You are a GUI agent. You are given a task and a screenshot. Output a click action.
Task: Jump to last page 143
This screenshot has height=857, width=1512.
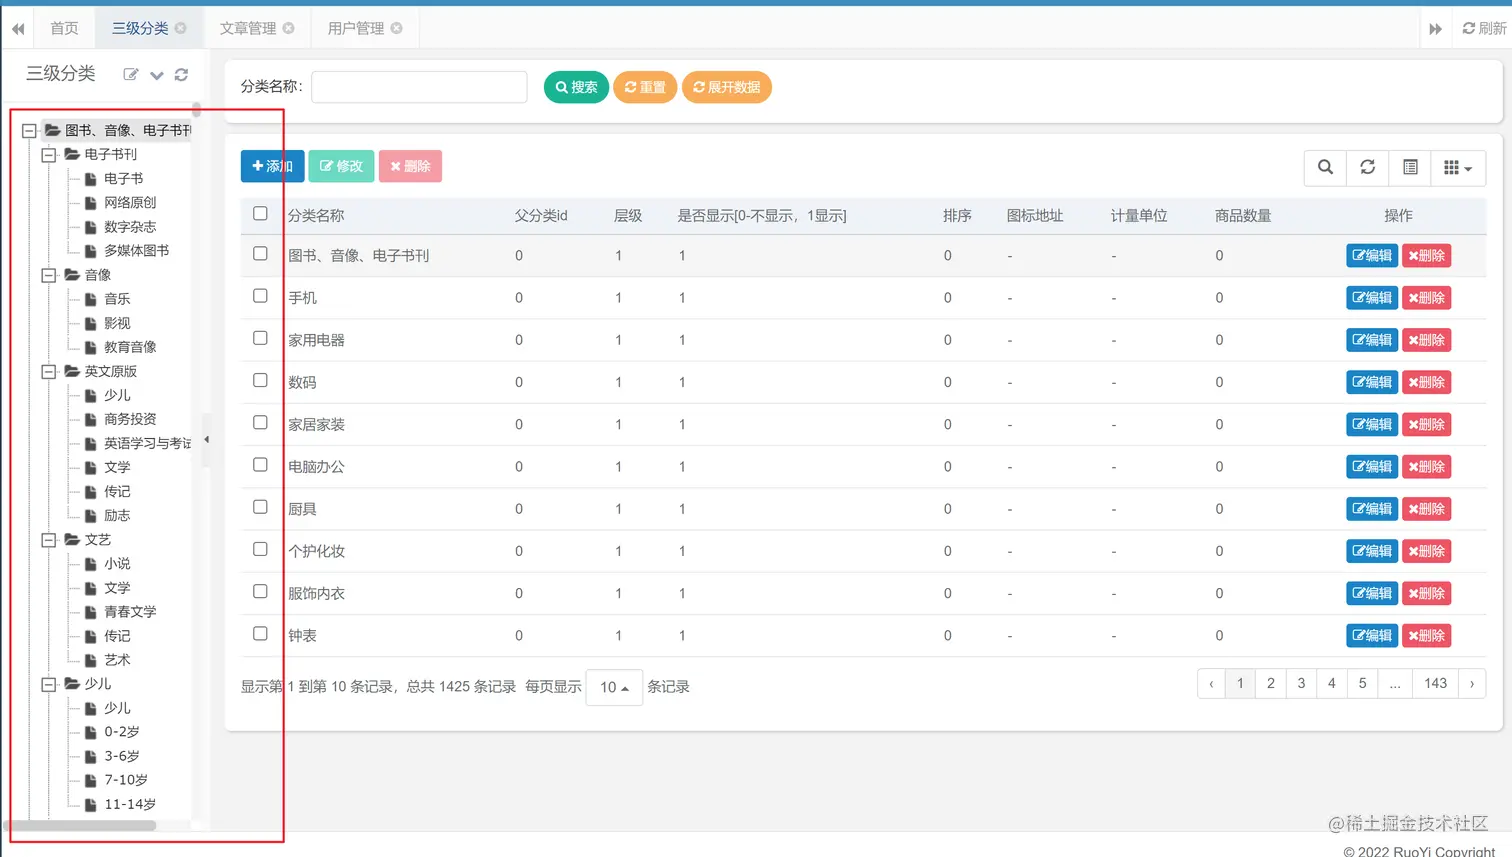pos(1435,684)
